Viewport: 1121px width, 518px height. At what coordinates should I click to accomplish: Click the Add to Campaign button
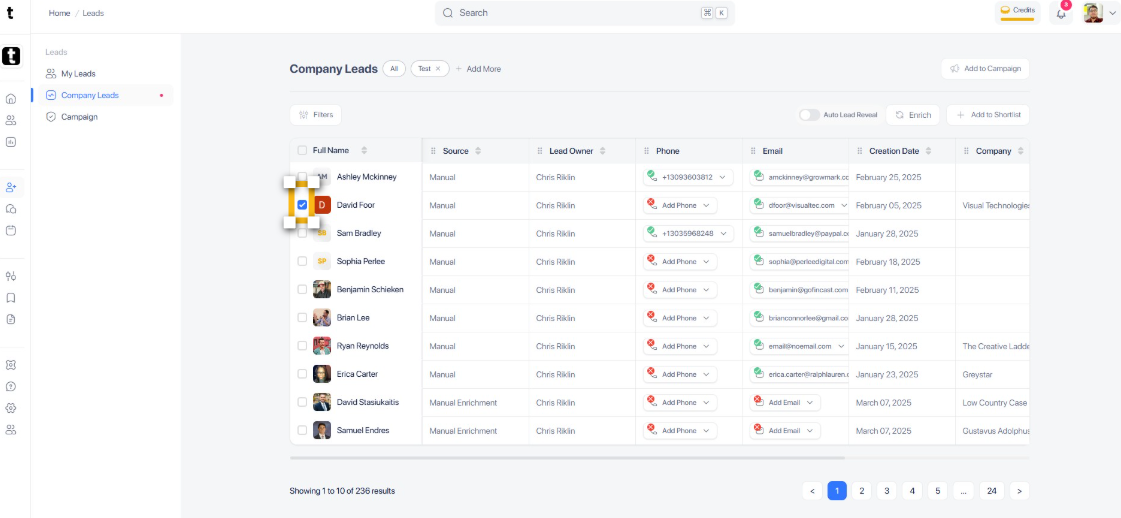click(x=985, y=69)
